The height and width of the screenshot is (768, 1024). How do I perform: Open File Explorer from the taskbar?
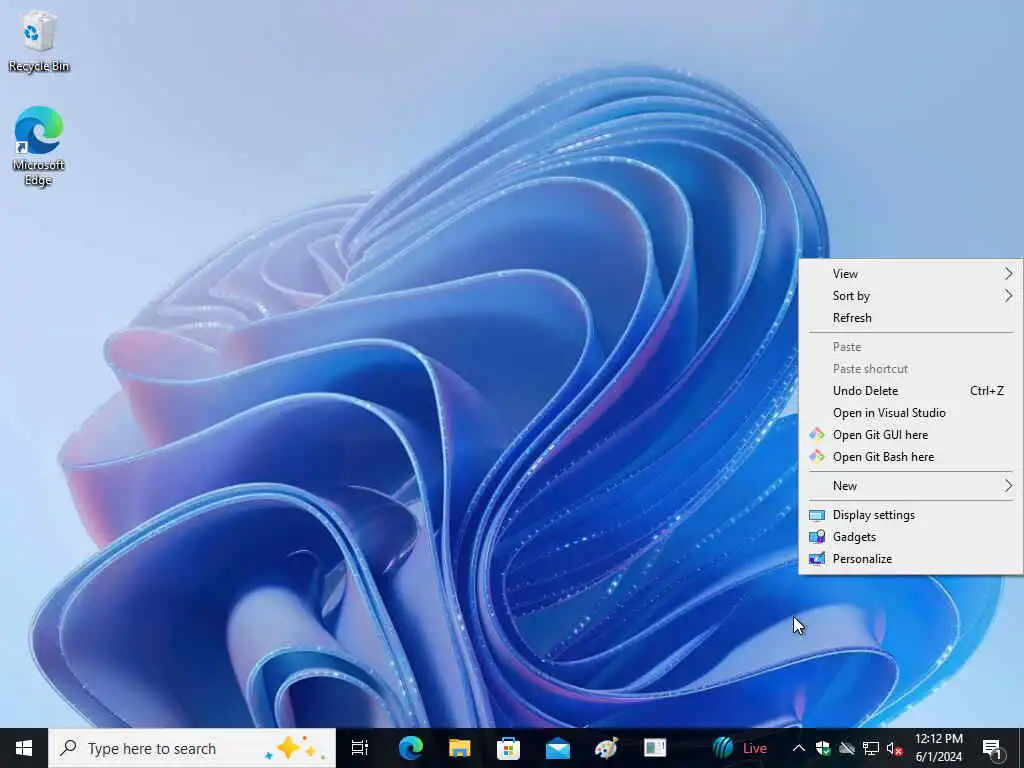pyautogui.click(x=460, y=748)
